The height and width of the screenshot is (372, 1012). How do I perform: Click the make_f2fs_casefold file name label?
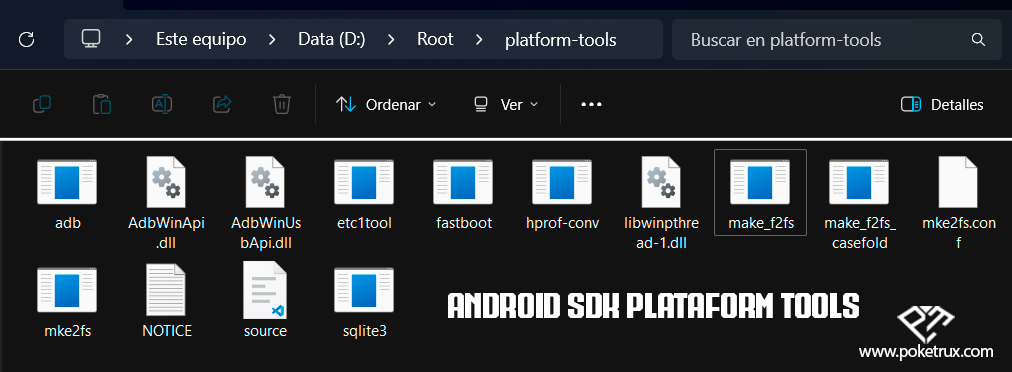[x=860, y=233]
